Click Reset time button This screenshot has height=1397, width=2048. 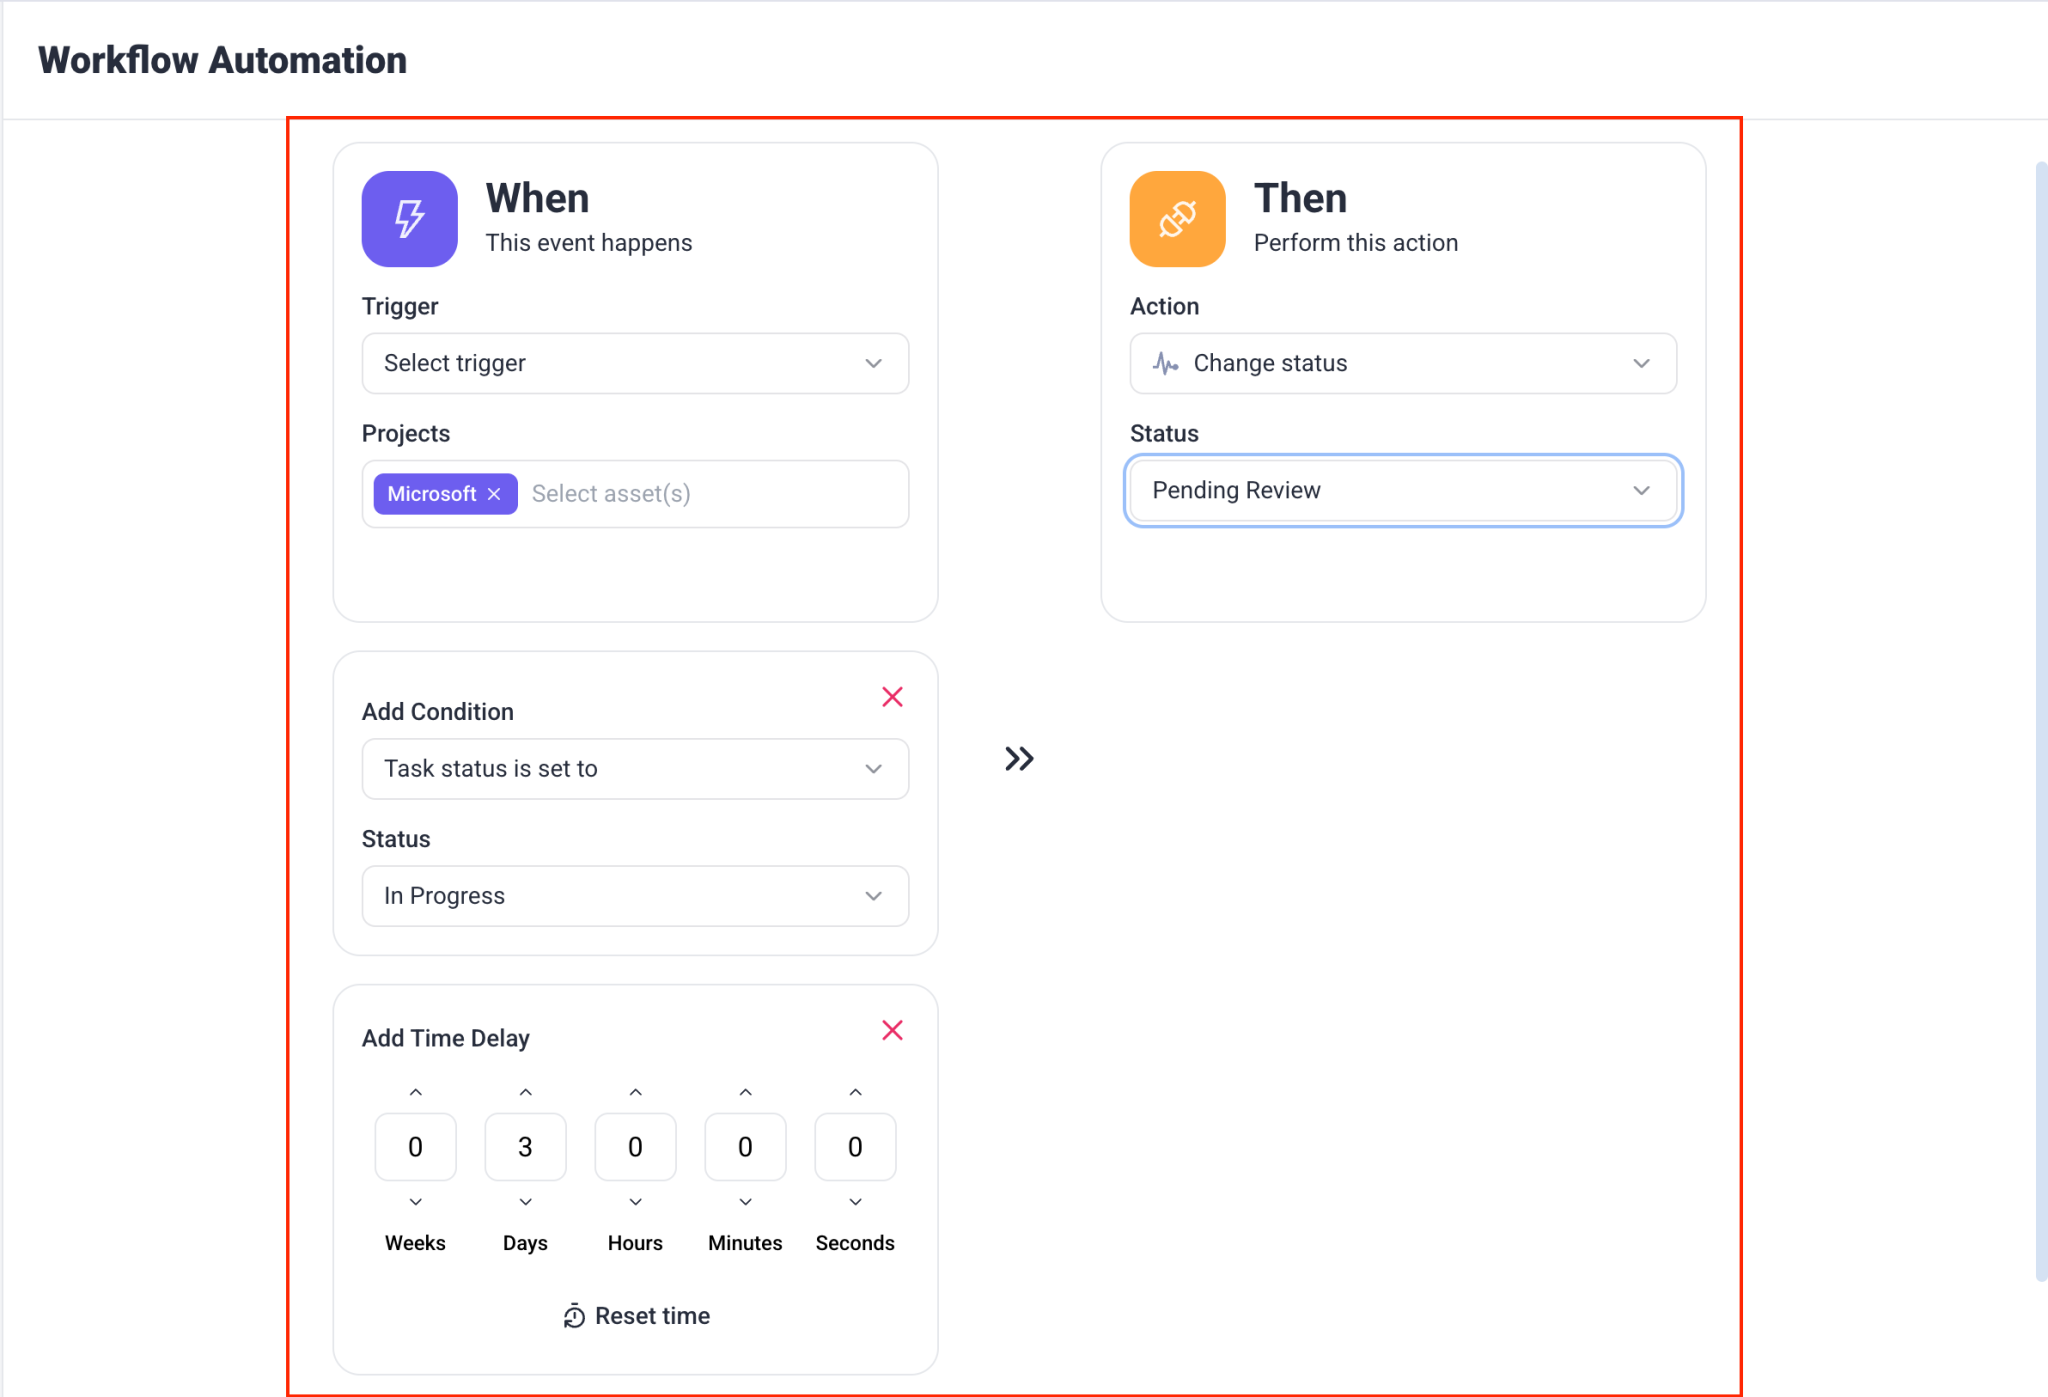pyautogui.click(x=651, y=1316)
